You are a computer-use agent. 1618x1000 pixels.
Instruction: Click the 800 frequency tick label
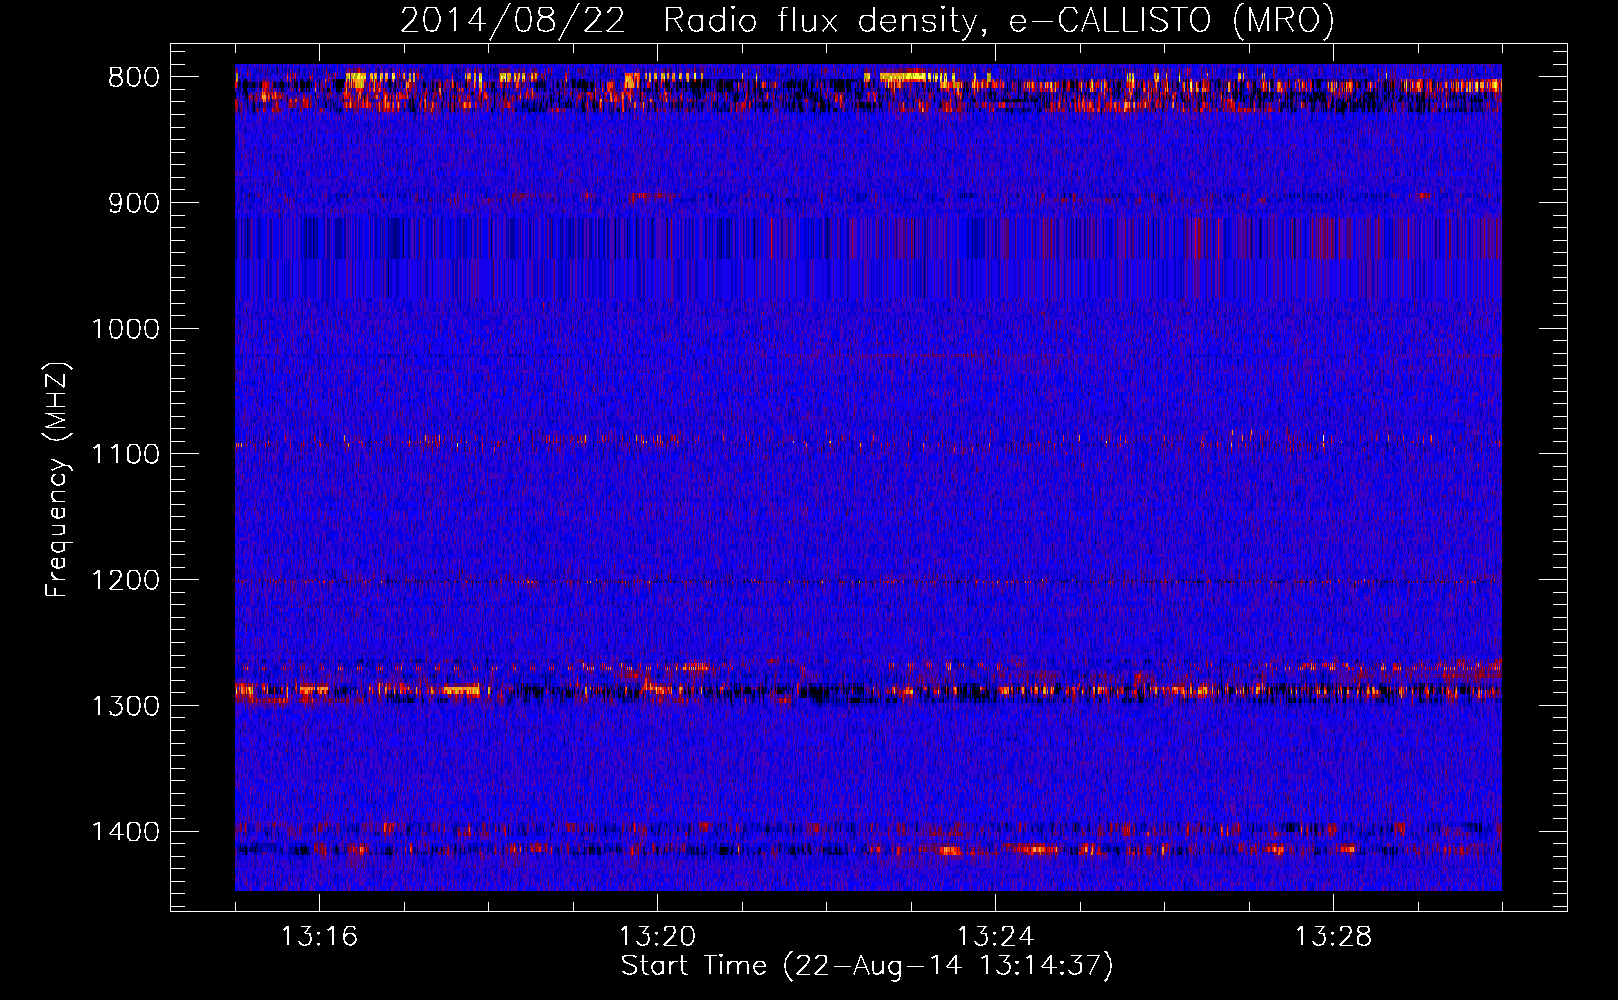click(133, 78)
